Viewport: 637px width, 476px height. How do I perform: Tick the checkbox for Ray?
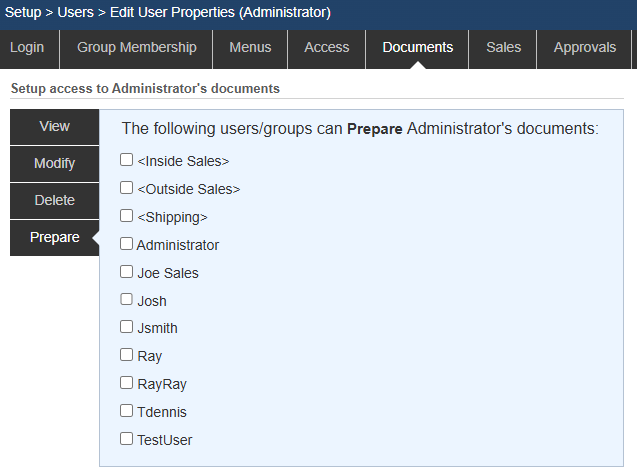click(x=127, y=355)
